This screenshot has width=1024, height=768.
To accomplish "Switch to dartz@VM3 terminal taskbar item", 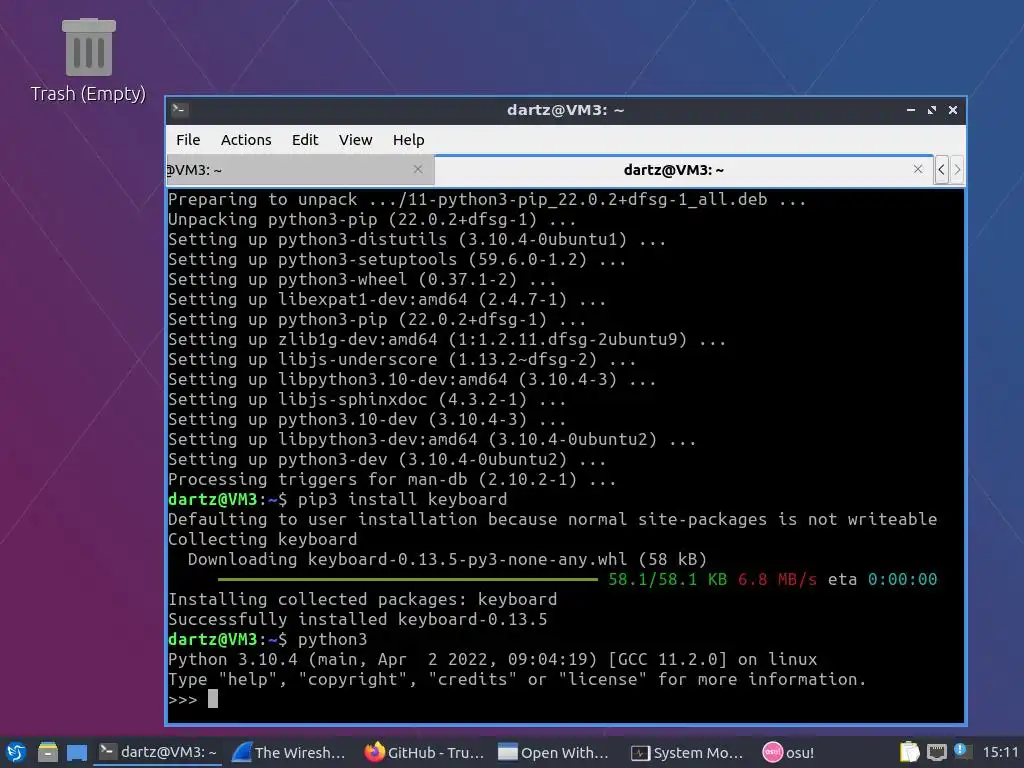I will (159, 752).
